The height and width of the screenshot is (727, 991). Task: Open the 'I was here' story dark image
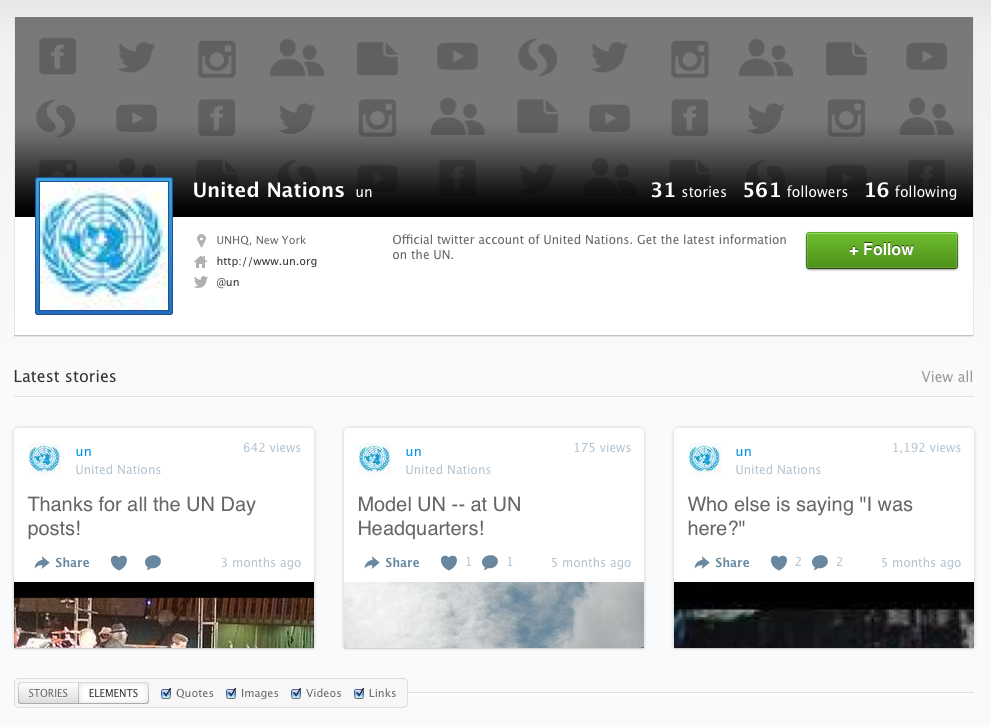point(824,615)
